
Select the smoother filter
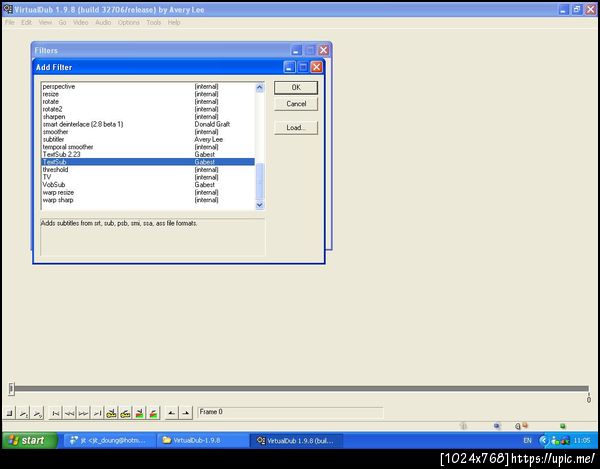click(148, 132)
